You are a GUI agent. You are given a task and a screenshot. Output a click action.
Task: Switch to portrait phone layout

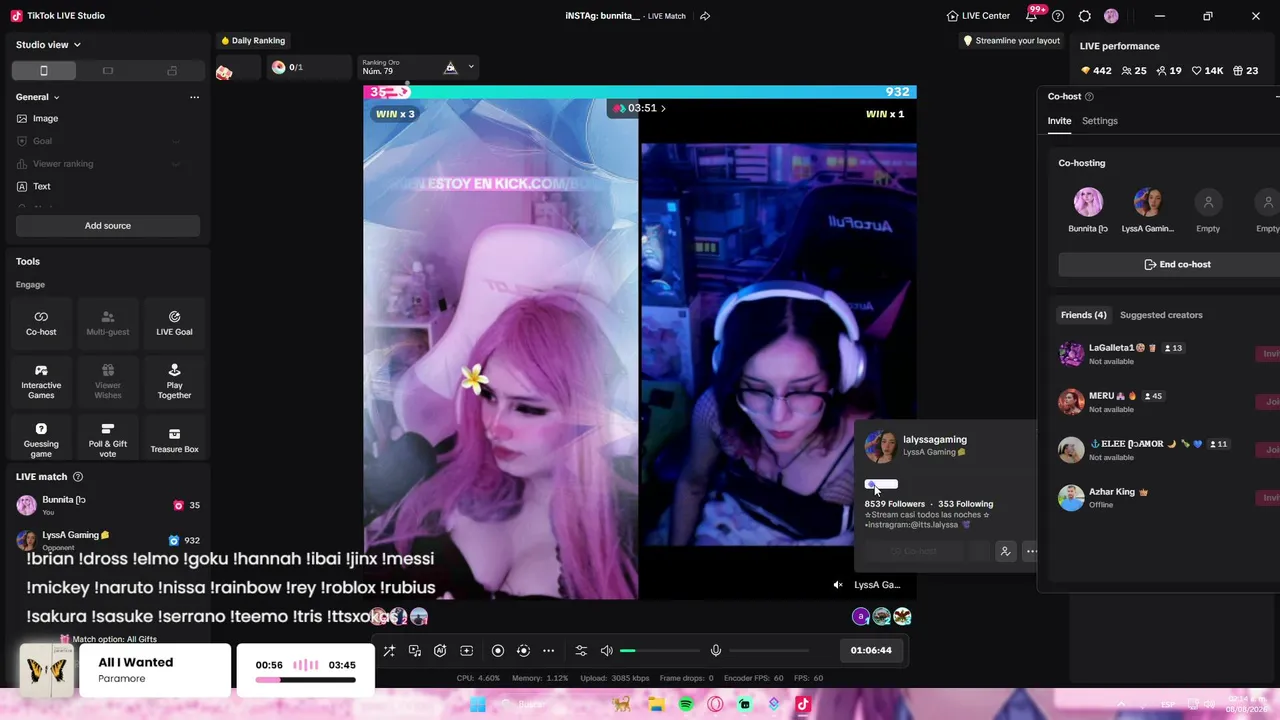pos(43,70)
